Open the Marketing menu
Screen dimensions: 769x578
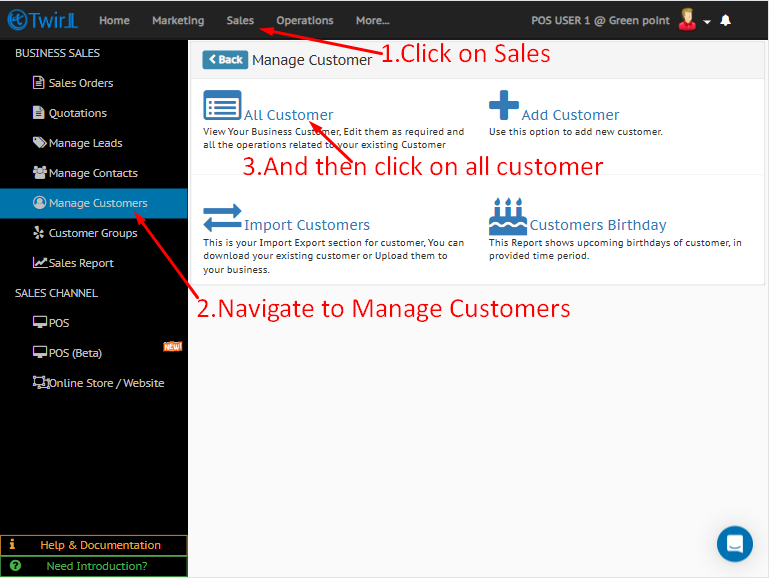point(178,20)
